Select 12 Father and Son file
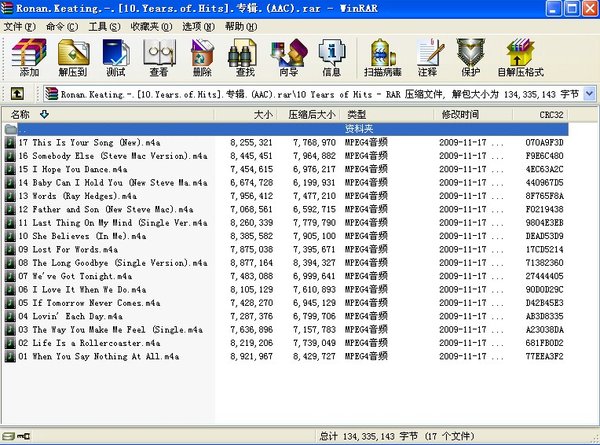Image resolution: width=600 pixels, height=445 pixels. point(106,210)
